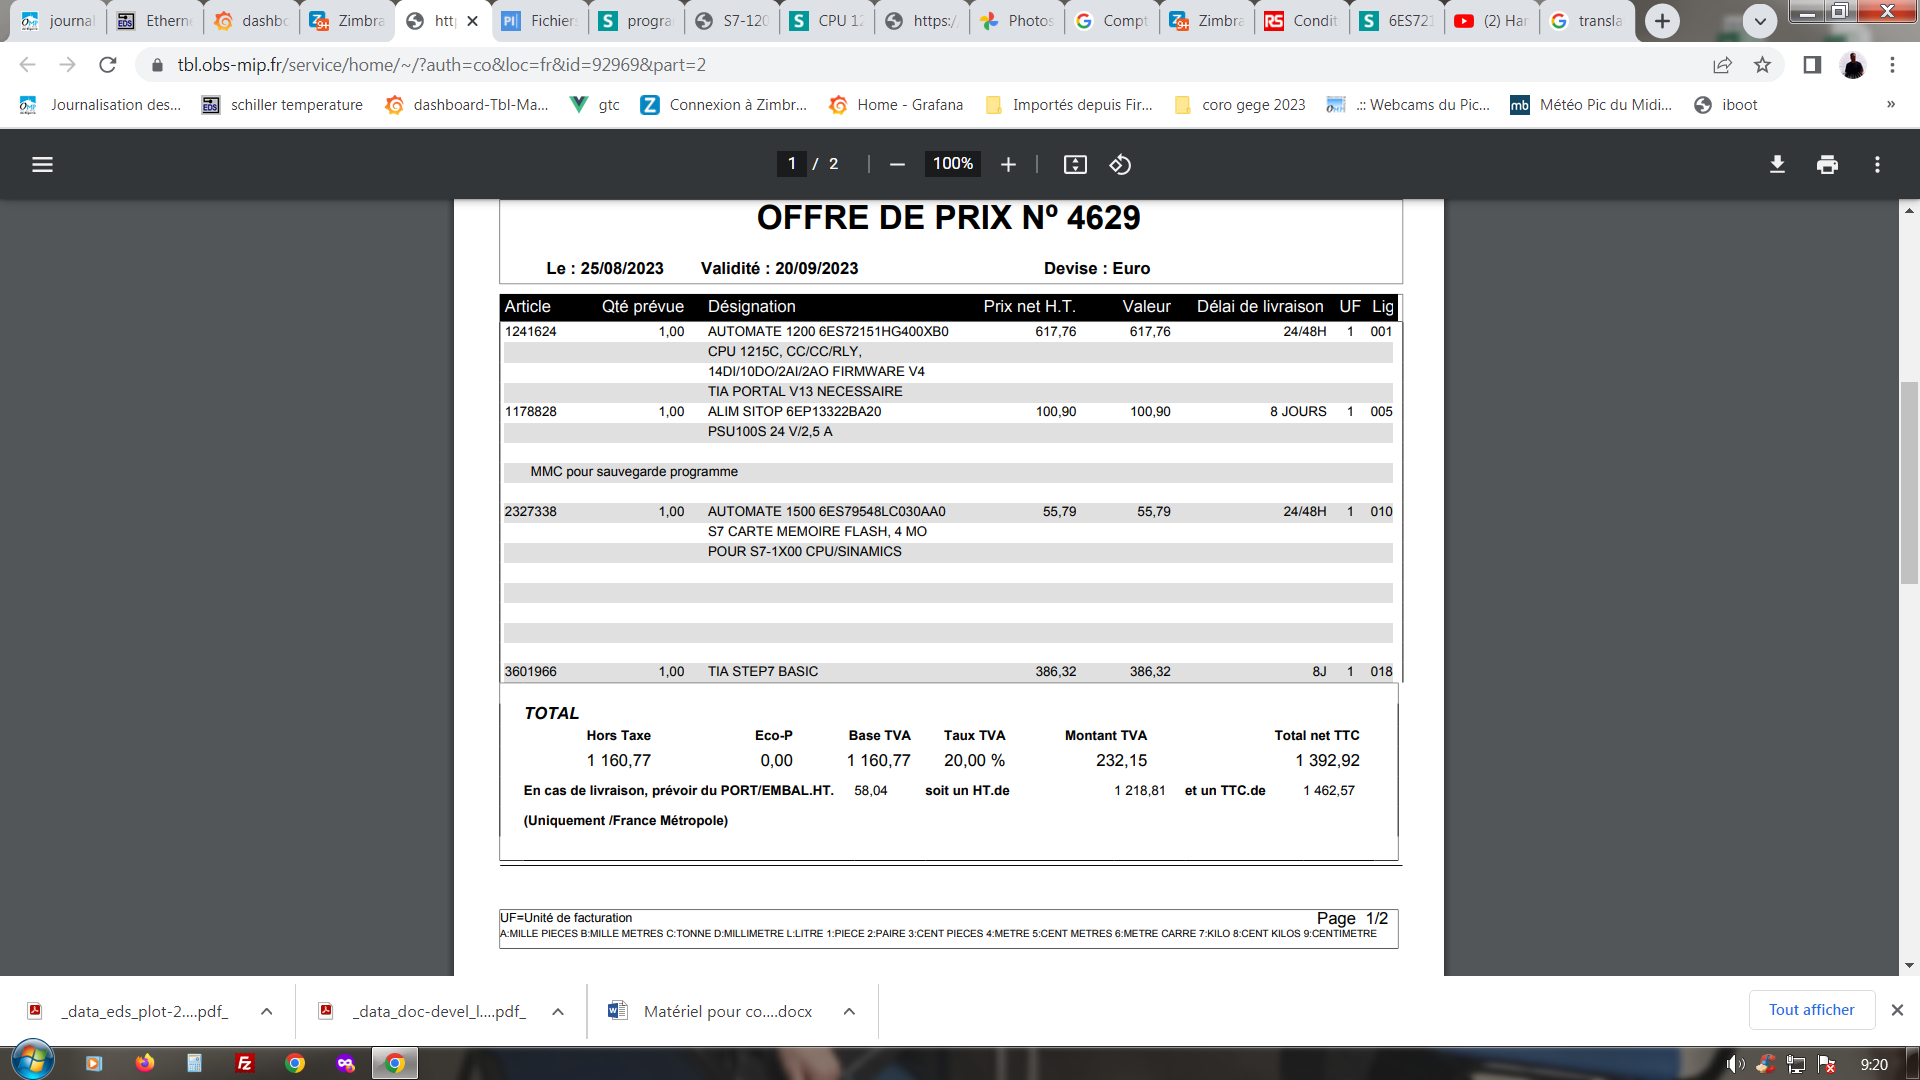Viewport: 1920px width, 1080px height.
Task: Click the fit to page icon
Action: (1075, 164)
